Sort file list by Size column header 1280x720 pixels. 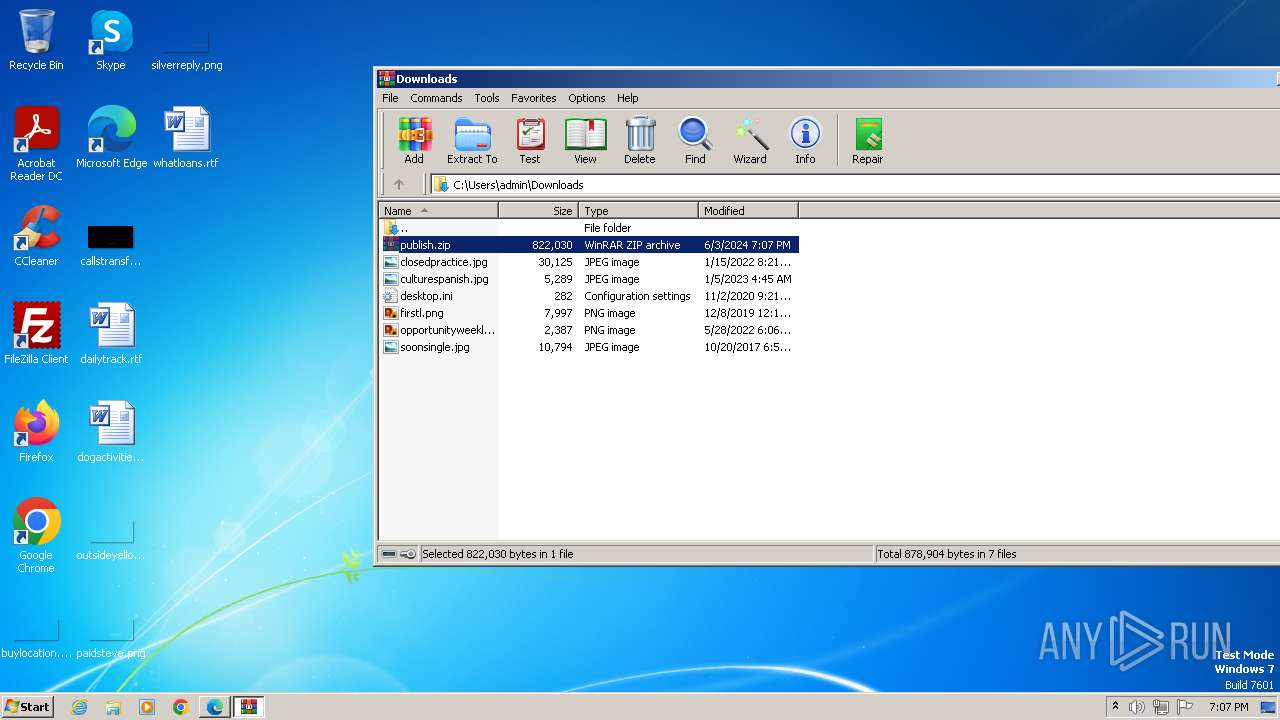pos(539,210)
